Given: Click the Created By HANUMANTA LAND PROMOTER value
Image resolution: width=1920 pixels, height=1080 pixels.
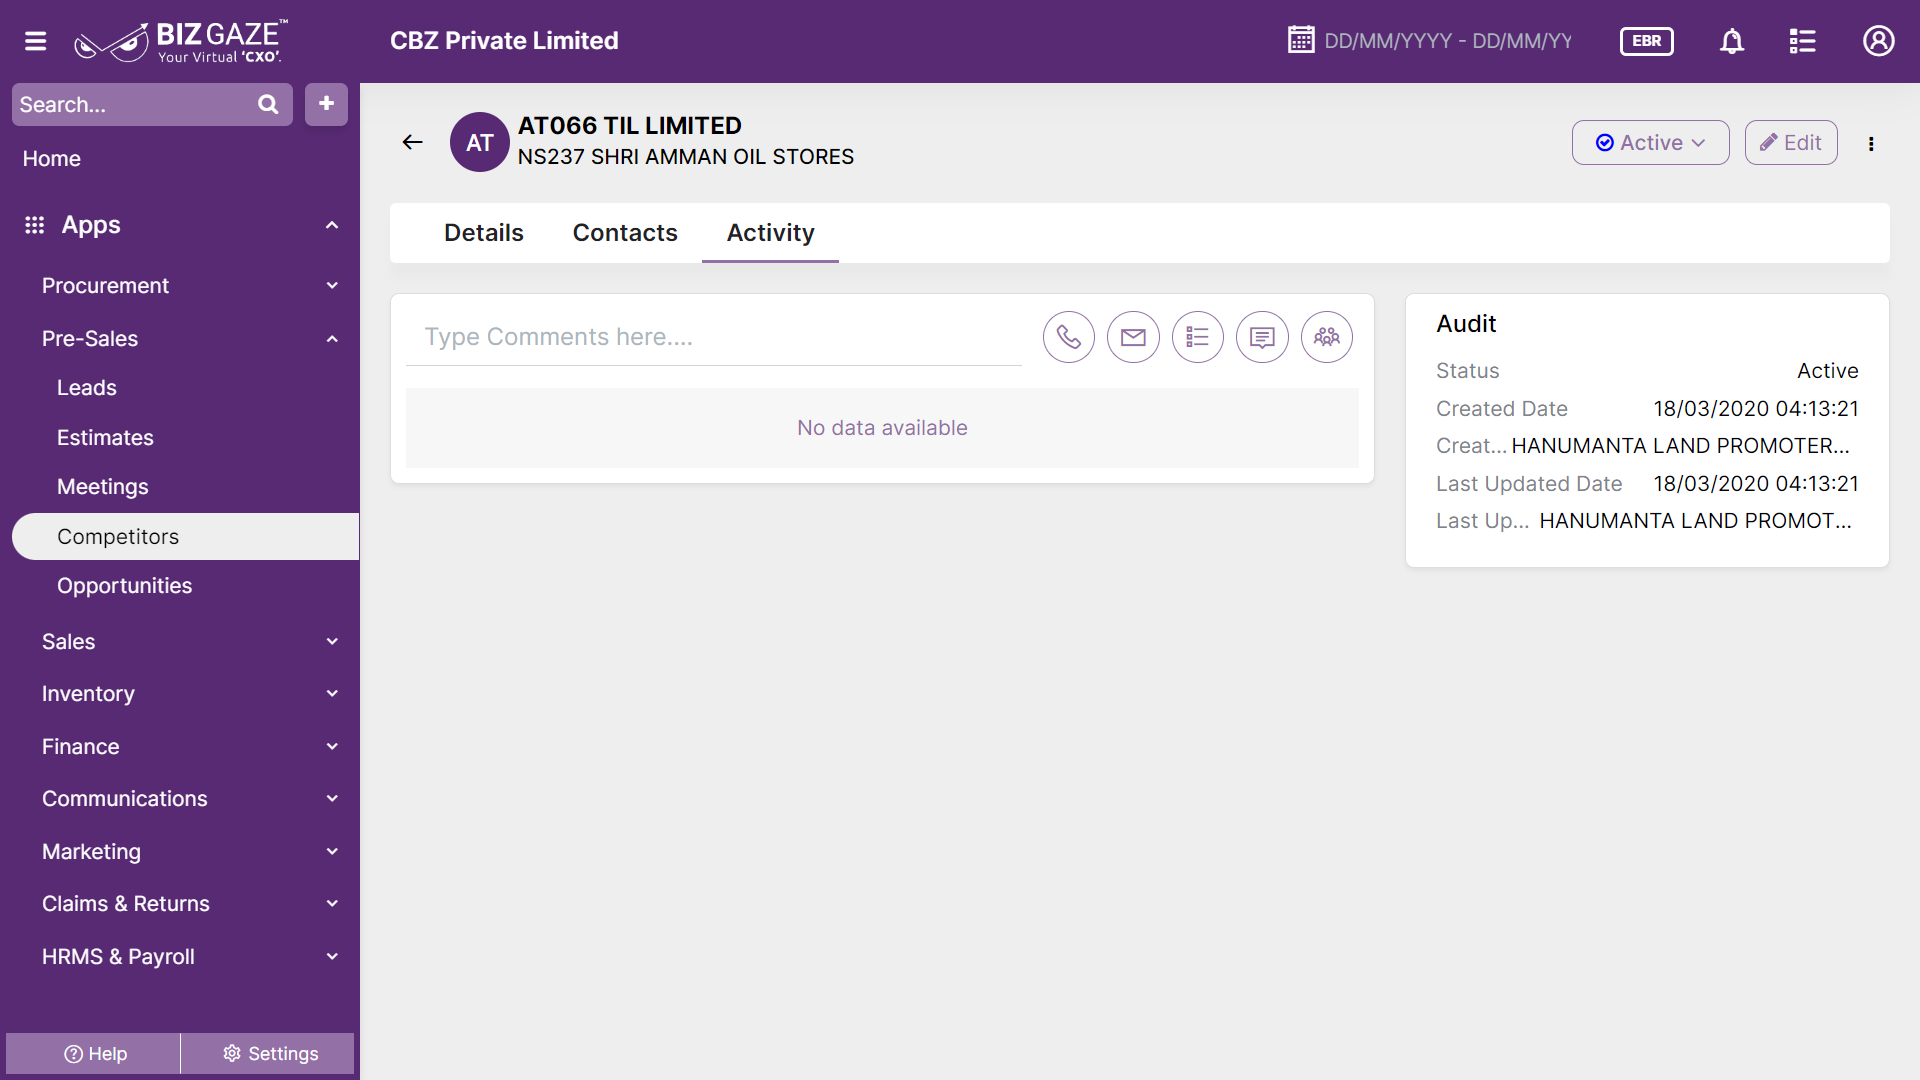Looking at the screenshot, I should pos(1680,446).
